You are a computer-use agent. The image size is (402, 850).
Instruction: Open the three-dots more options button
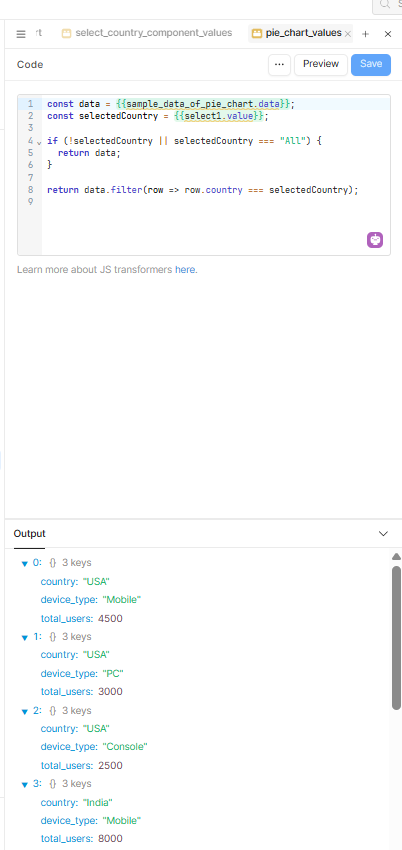coord(280,64)
